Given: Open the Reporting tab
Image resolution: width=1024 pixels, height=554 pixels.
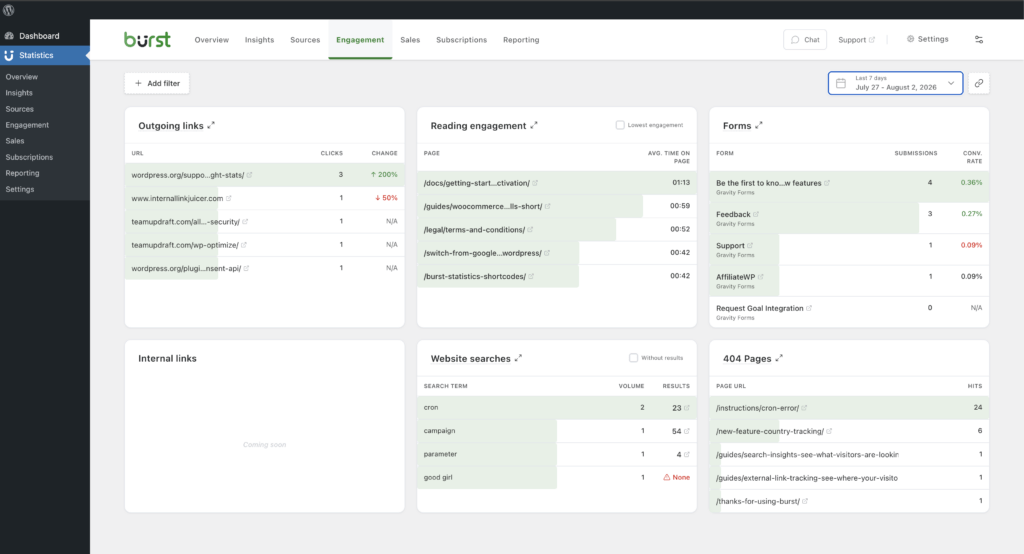Looking at the screenshot, I should (x=521, y=40).
